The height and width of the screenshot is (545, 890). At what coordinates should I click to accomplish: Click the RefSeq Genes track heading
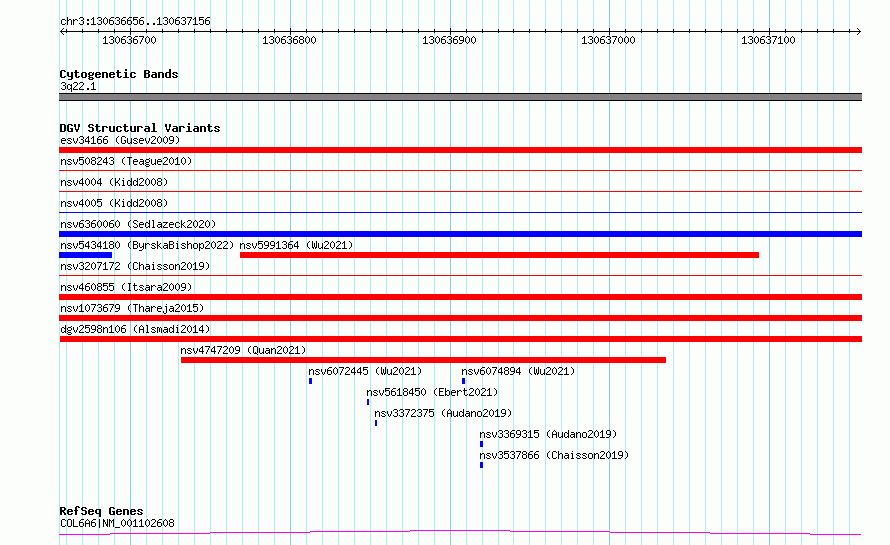pos(101,511)
